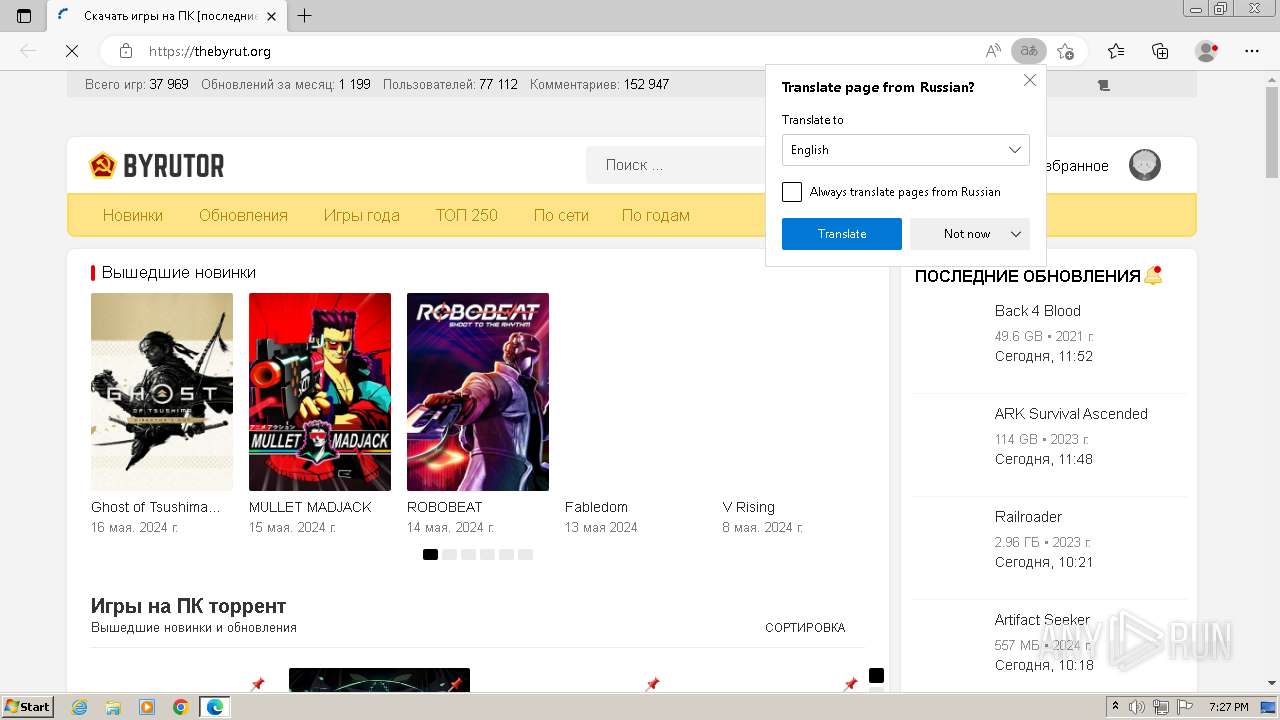Open media player from taskbar
Screen dimensions: 1280x720
pyautogui.click(x=147, y=707)
